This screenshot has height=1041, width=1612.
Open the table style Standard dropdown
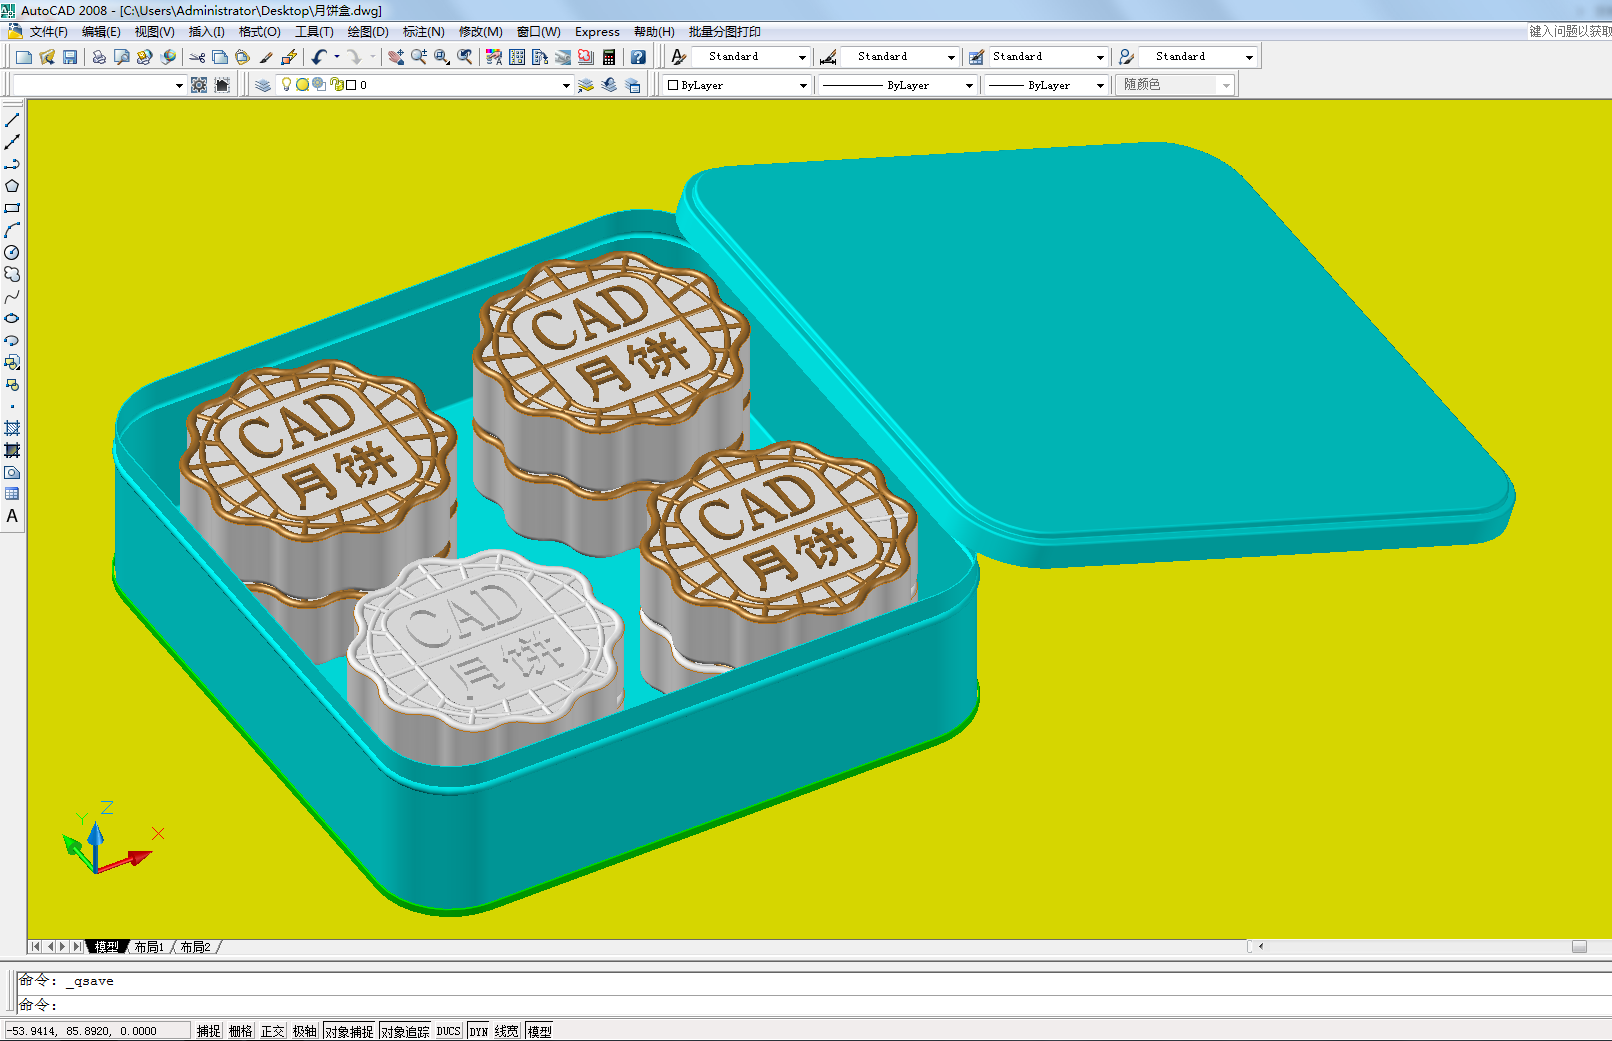tap(1100, 57)
